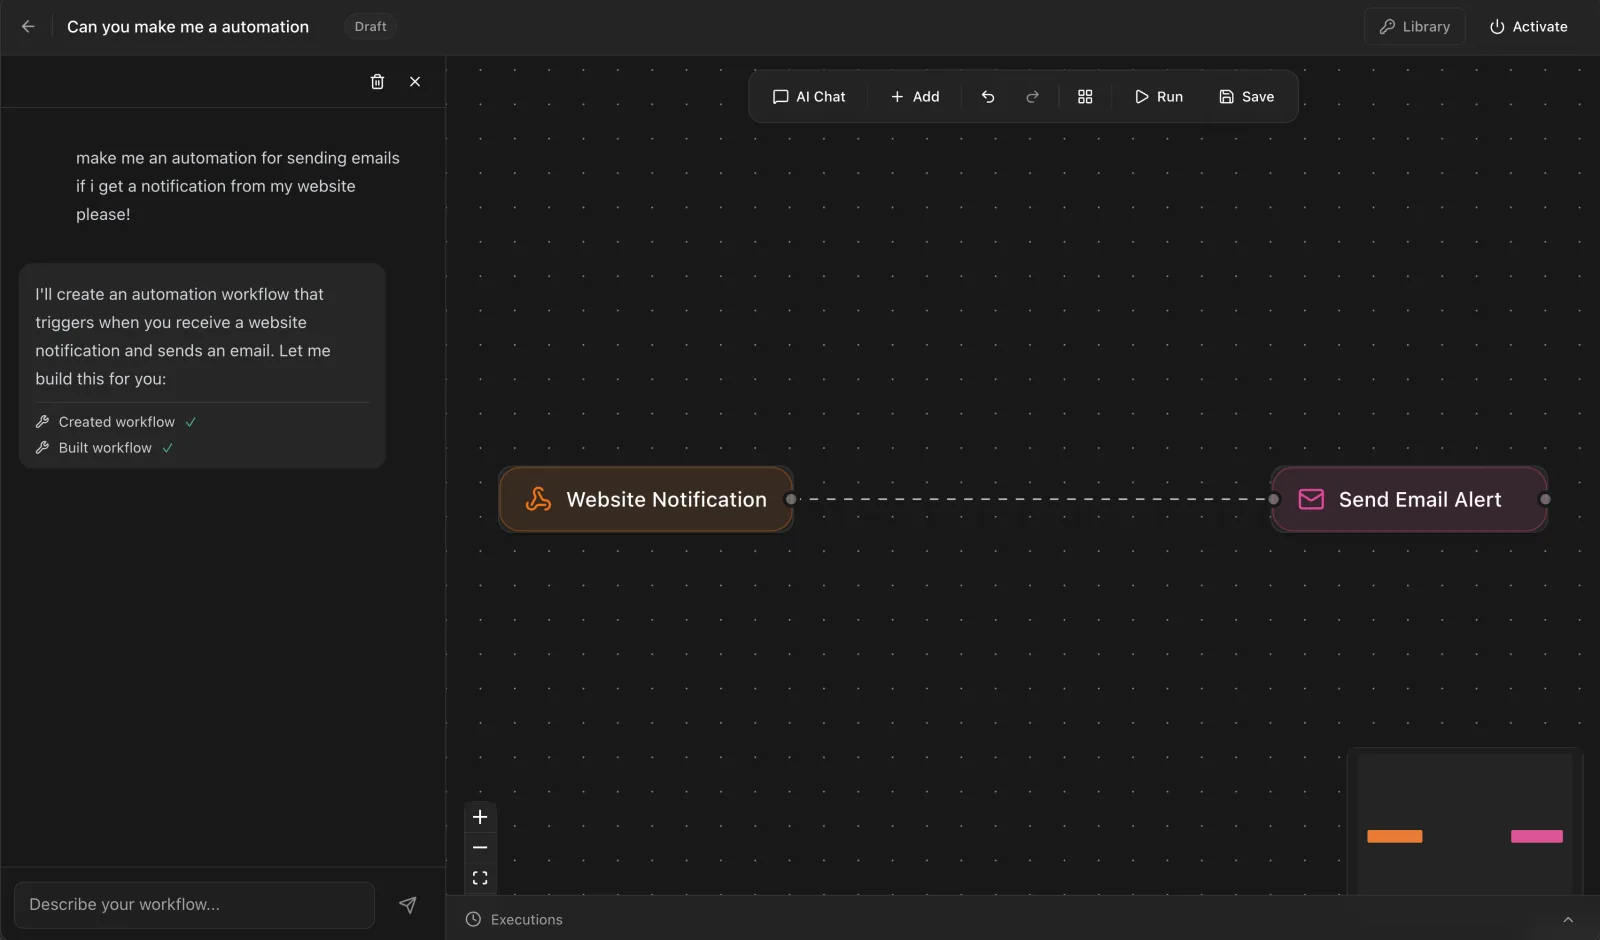The width and height of the screenshot is (1600, 940).
Task: Go back using the left arrow
Action: pyautogui.click(x=28, y=27)
